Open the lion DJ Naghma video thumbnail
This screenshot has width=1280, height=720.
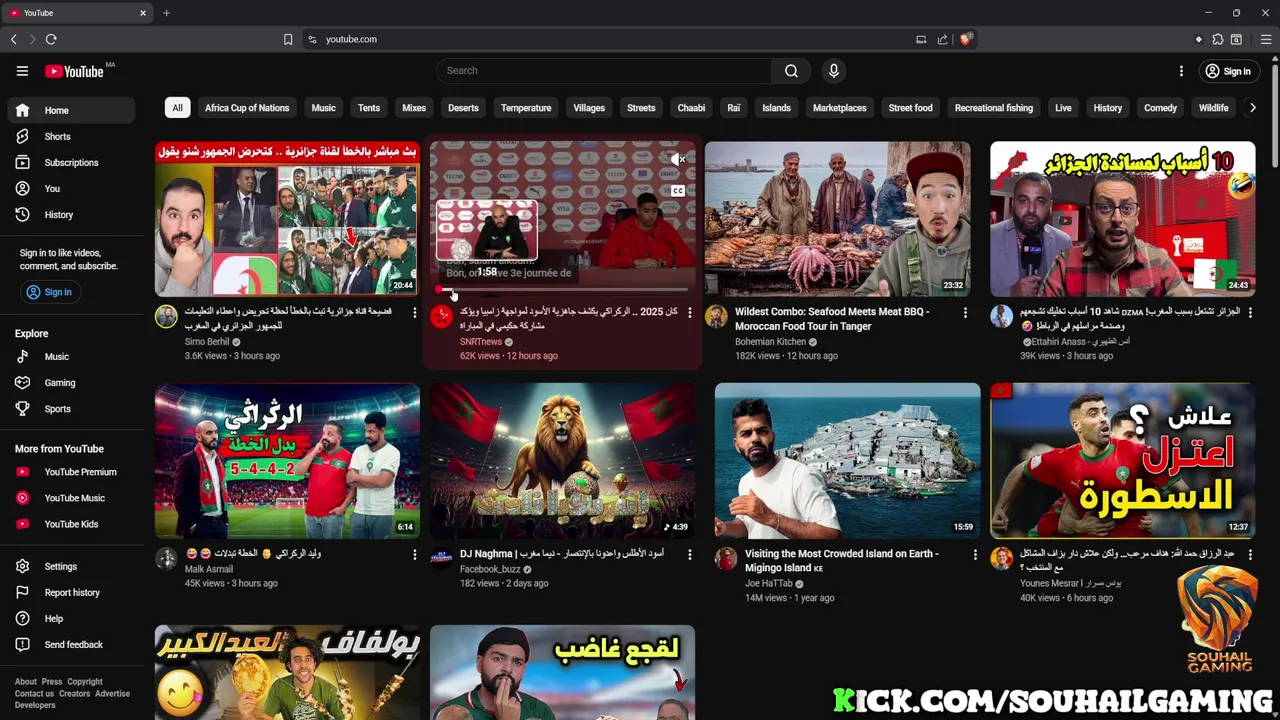point(562,461)
